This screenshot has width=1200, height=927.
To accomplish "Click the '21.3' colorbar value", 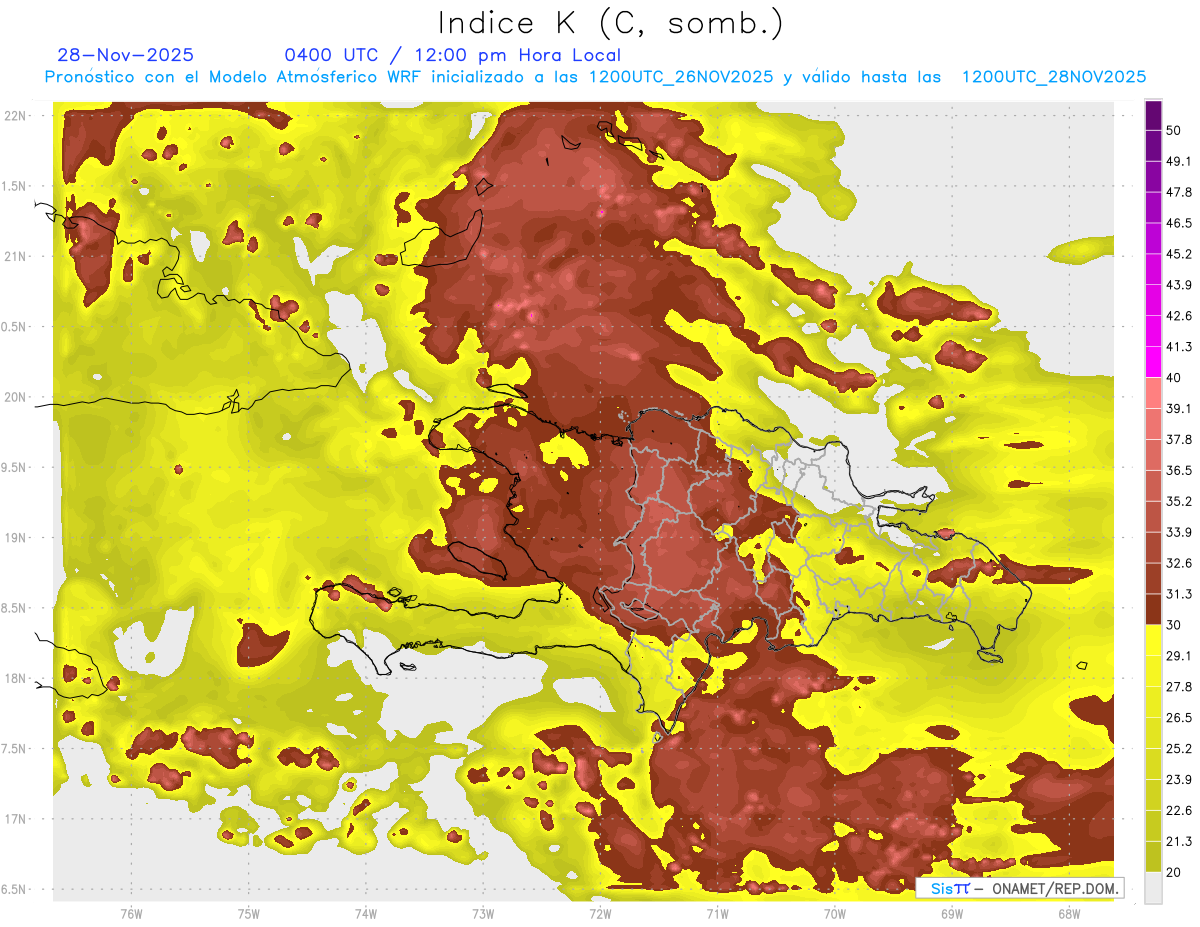I will (x=1179, y=841).
